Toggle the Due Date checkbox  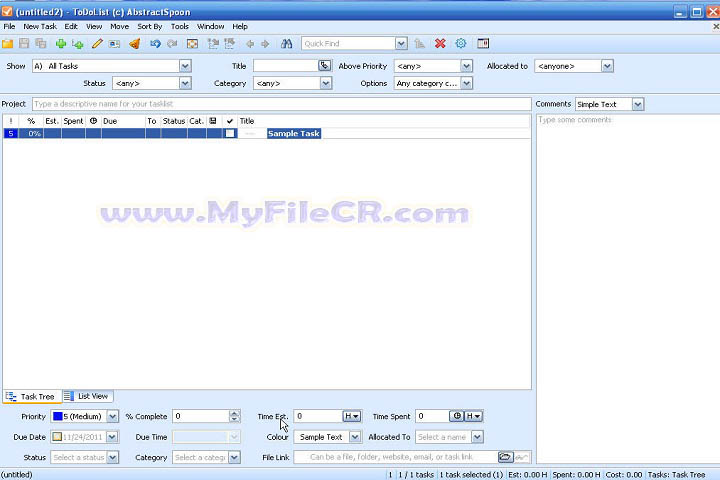[56, 437]
